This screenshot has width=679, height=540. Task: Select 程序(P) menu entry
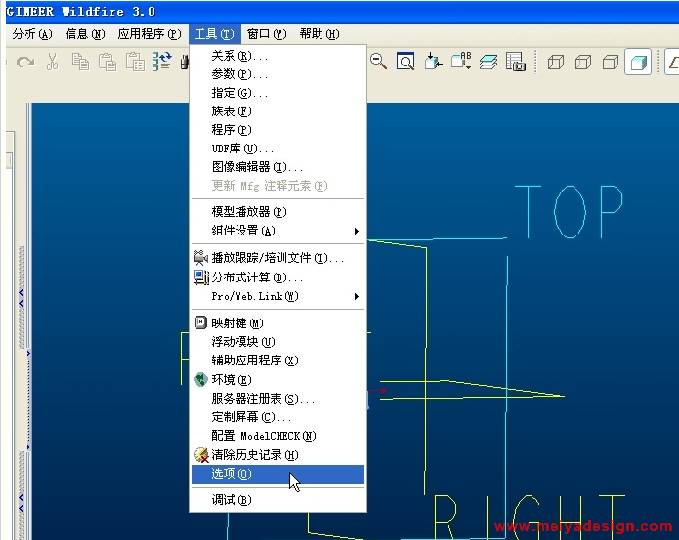(x=278, y=129)
